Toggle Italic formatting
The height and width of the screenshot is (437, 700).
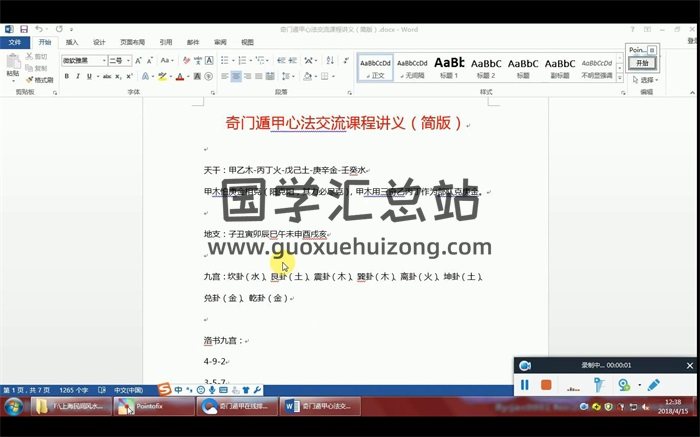coord(78,76)
